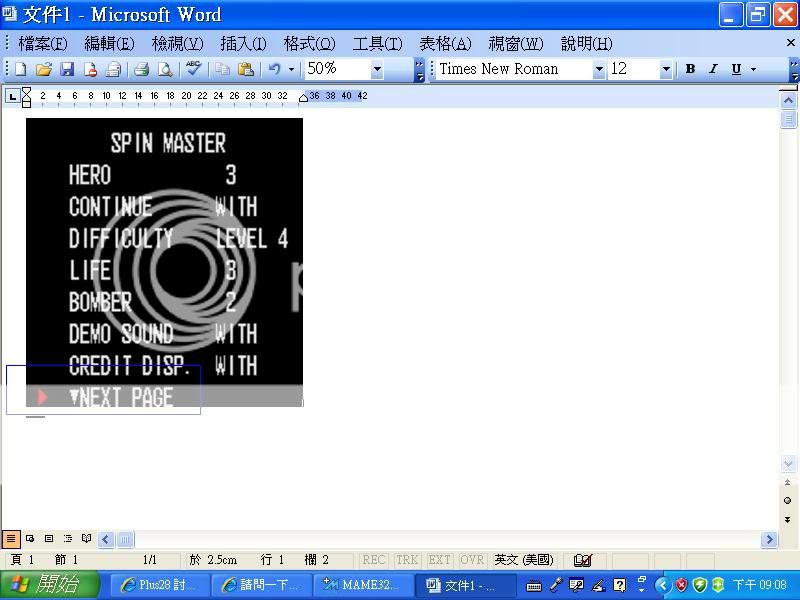
Task: Open the underline style dropdown arrow
Action: click(753, 69)
